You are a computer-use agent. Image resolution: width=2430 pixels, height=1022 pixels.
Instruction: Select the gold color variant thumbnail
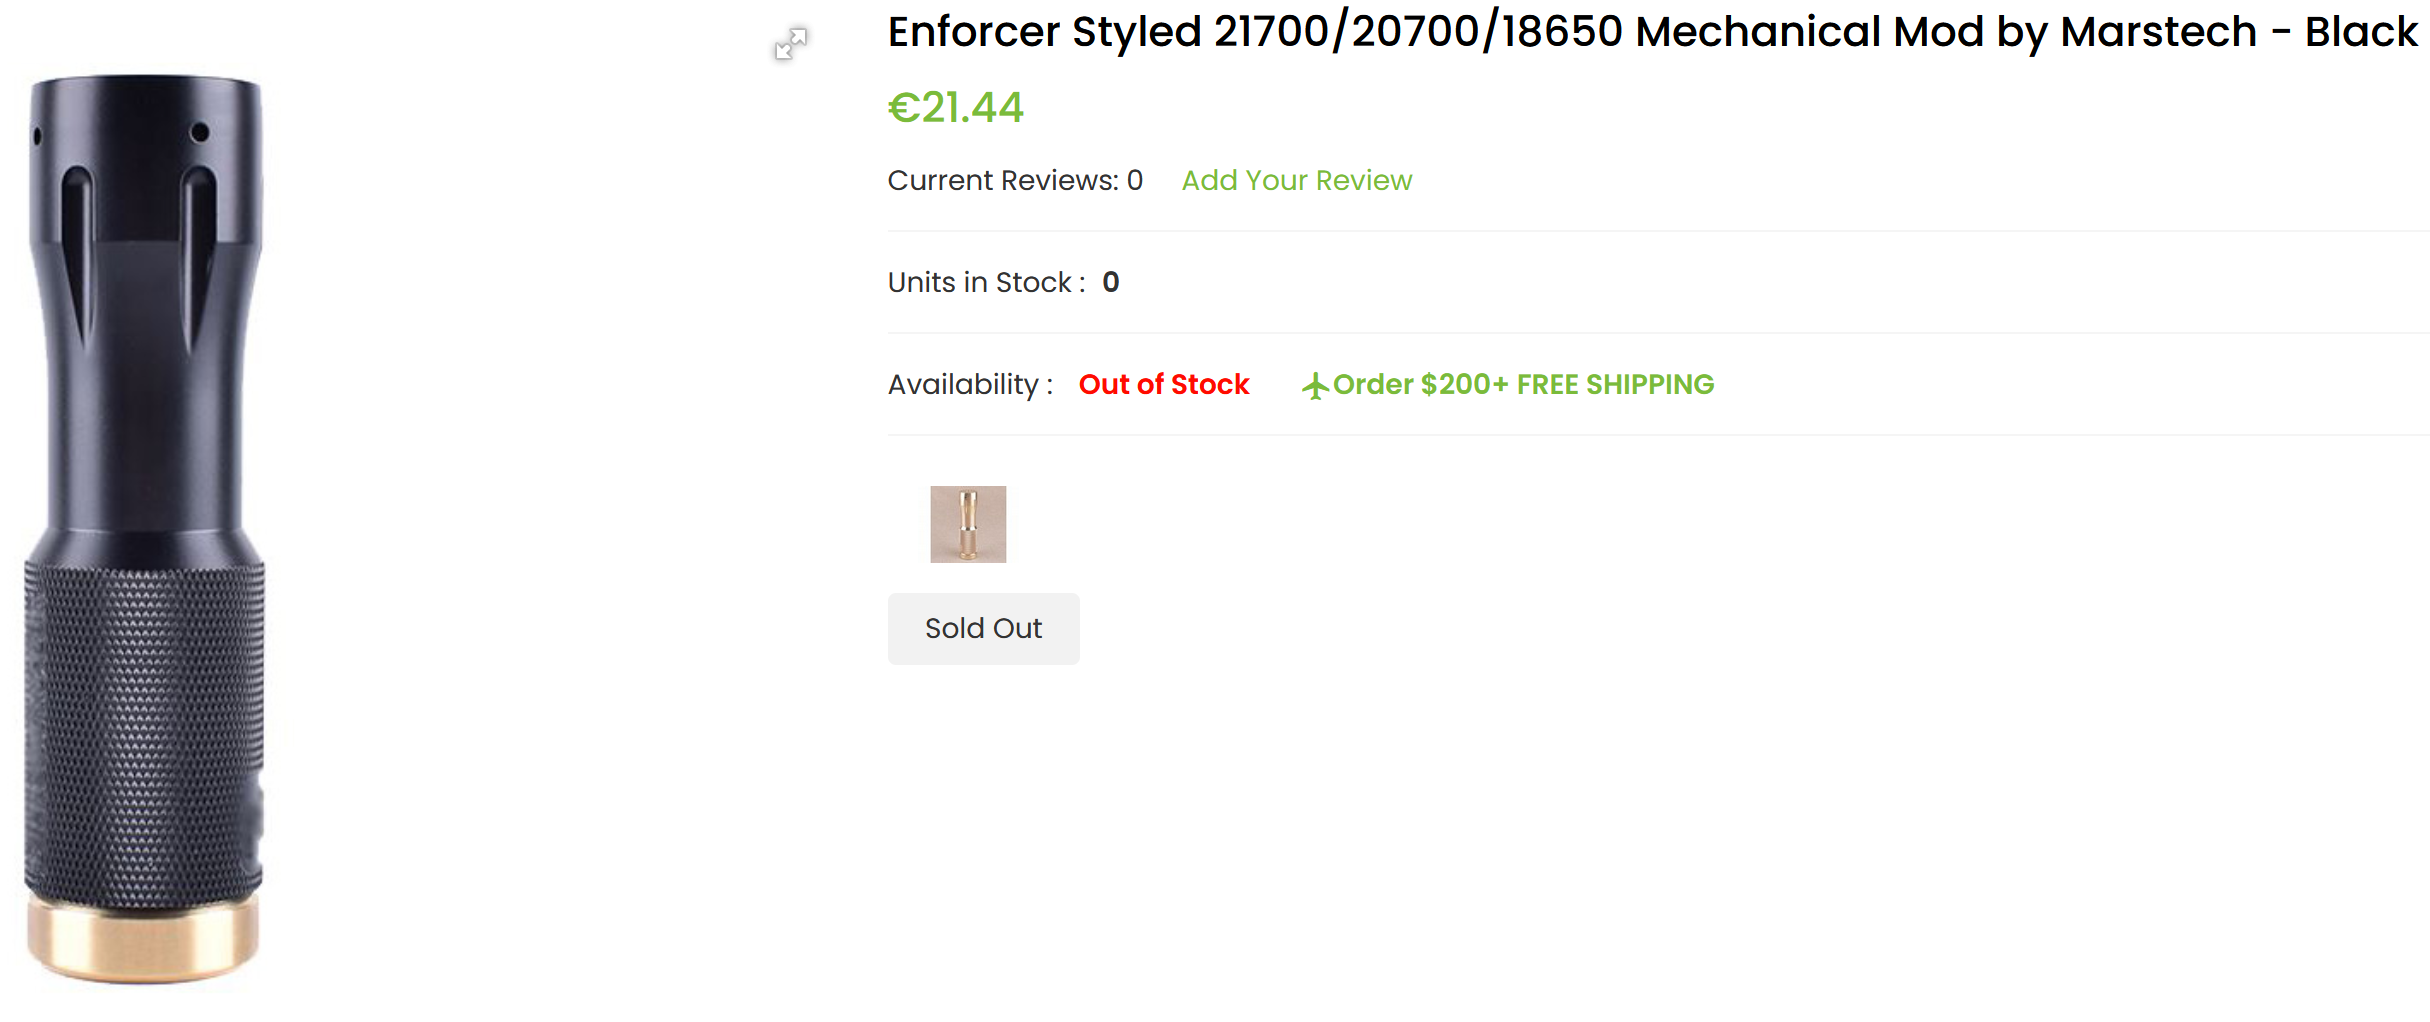(x=968, y=525)
